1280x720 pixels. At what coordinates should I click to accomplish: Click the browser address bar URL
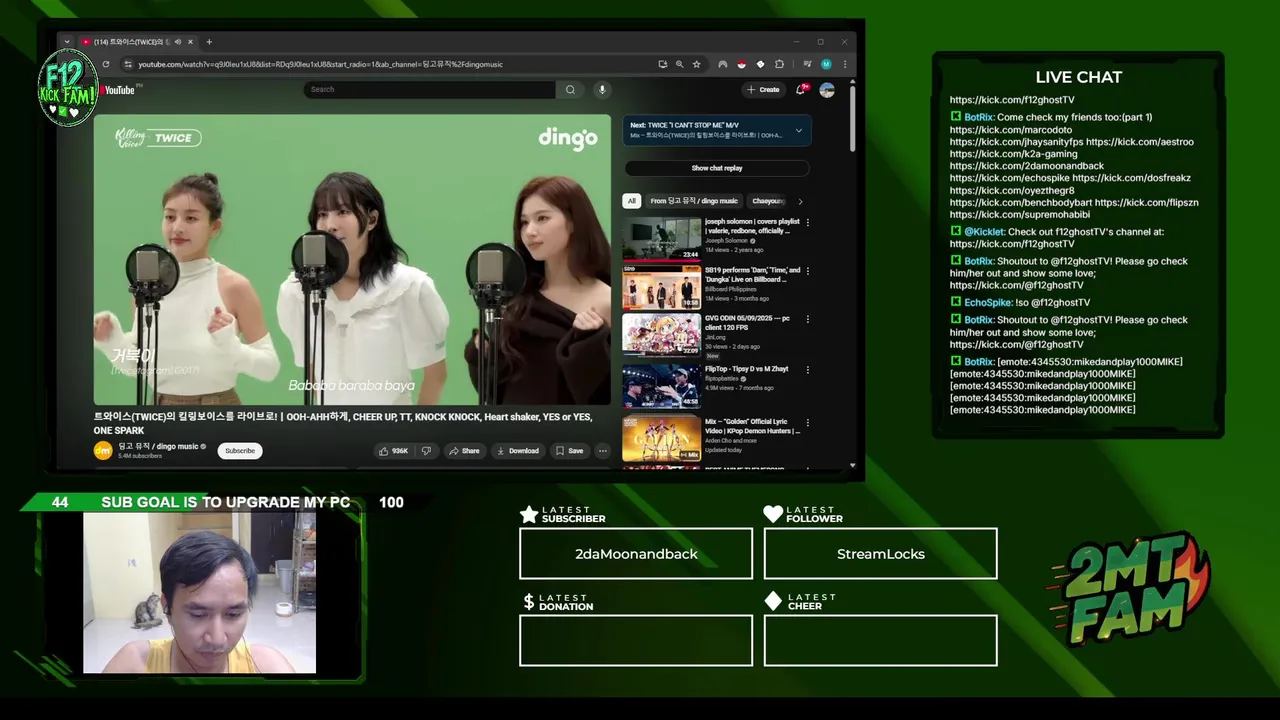320,64
